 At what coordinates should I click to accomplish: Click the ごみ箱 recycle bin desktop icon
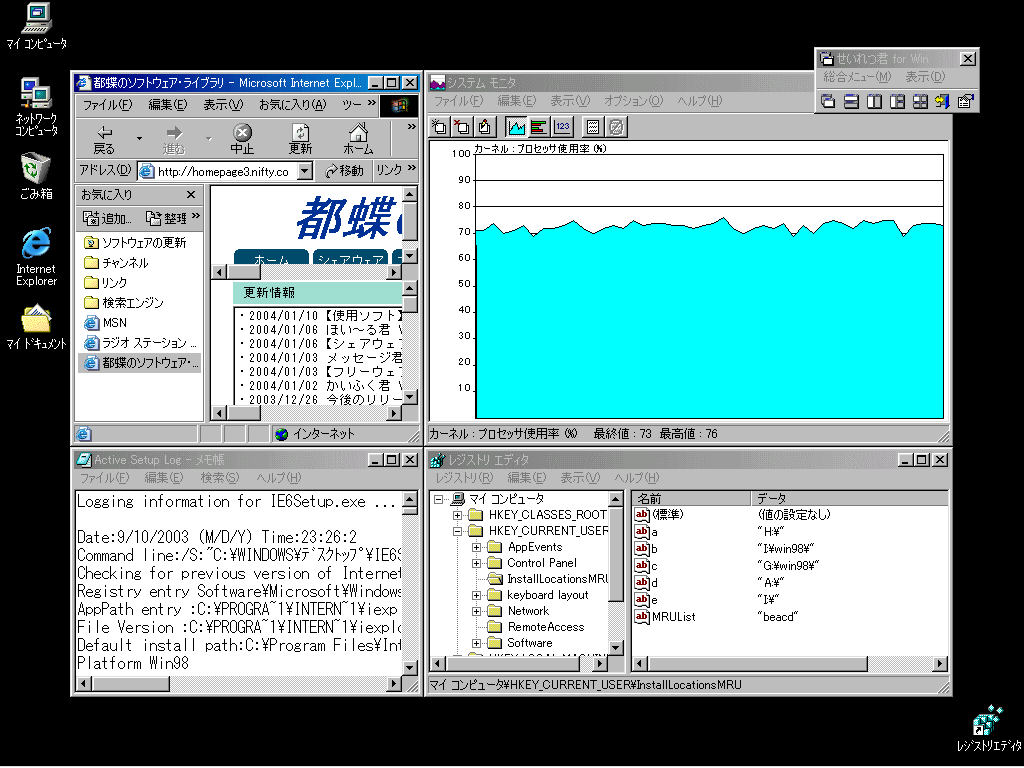pos(36,176)
